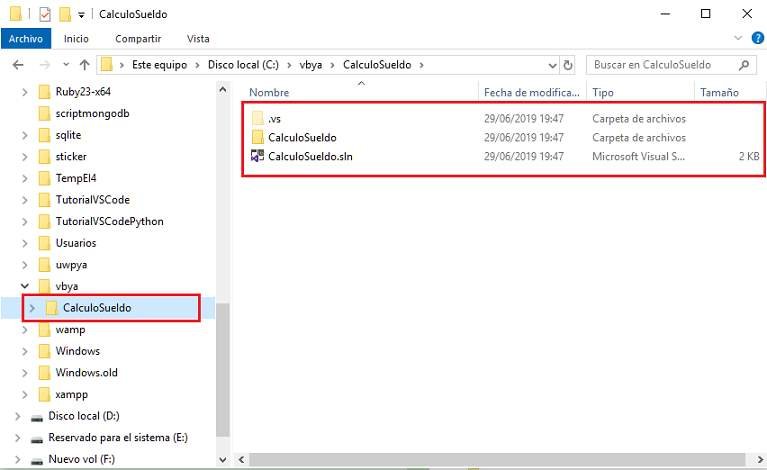Screen dimensions: 767x470
Task: Click the properties checkmark icon in title bar
Action: pos(44,14)
